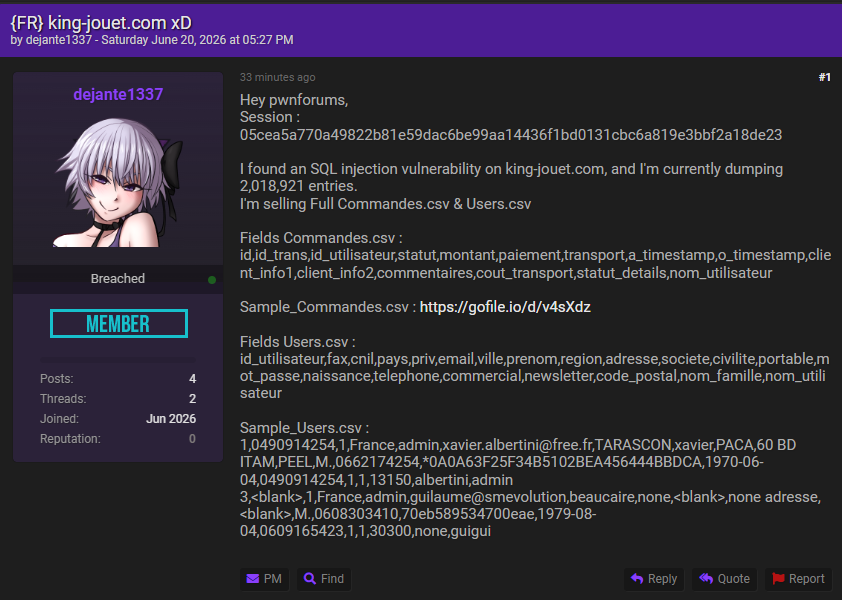Click the thread title king-jouet.com xD

[x=101, y=23]
